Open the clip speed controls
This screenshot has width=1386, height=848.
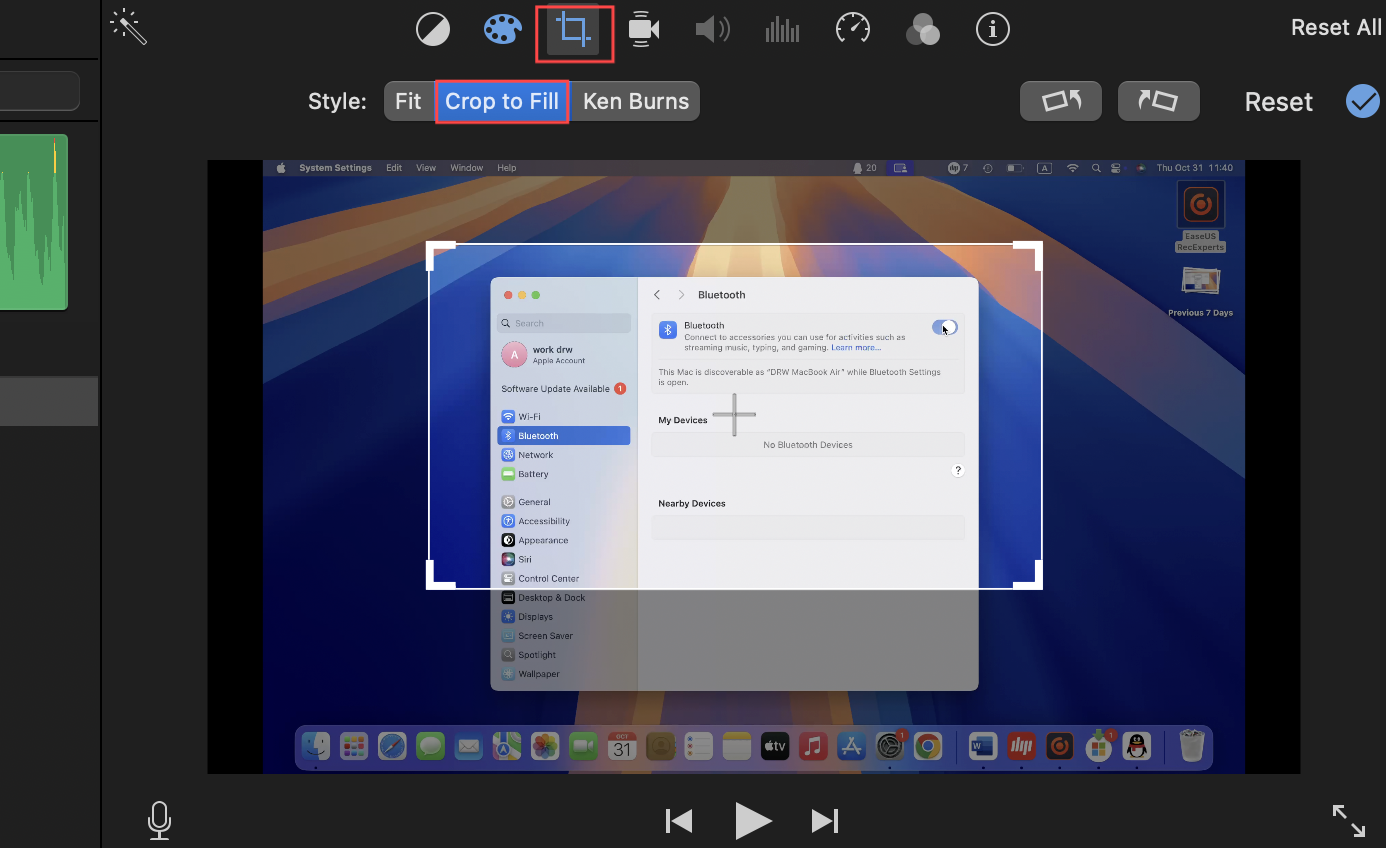852,28
